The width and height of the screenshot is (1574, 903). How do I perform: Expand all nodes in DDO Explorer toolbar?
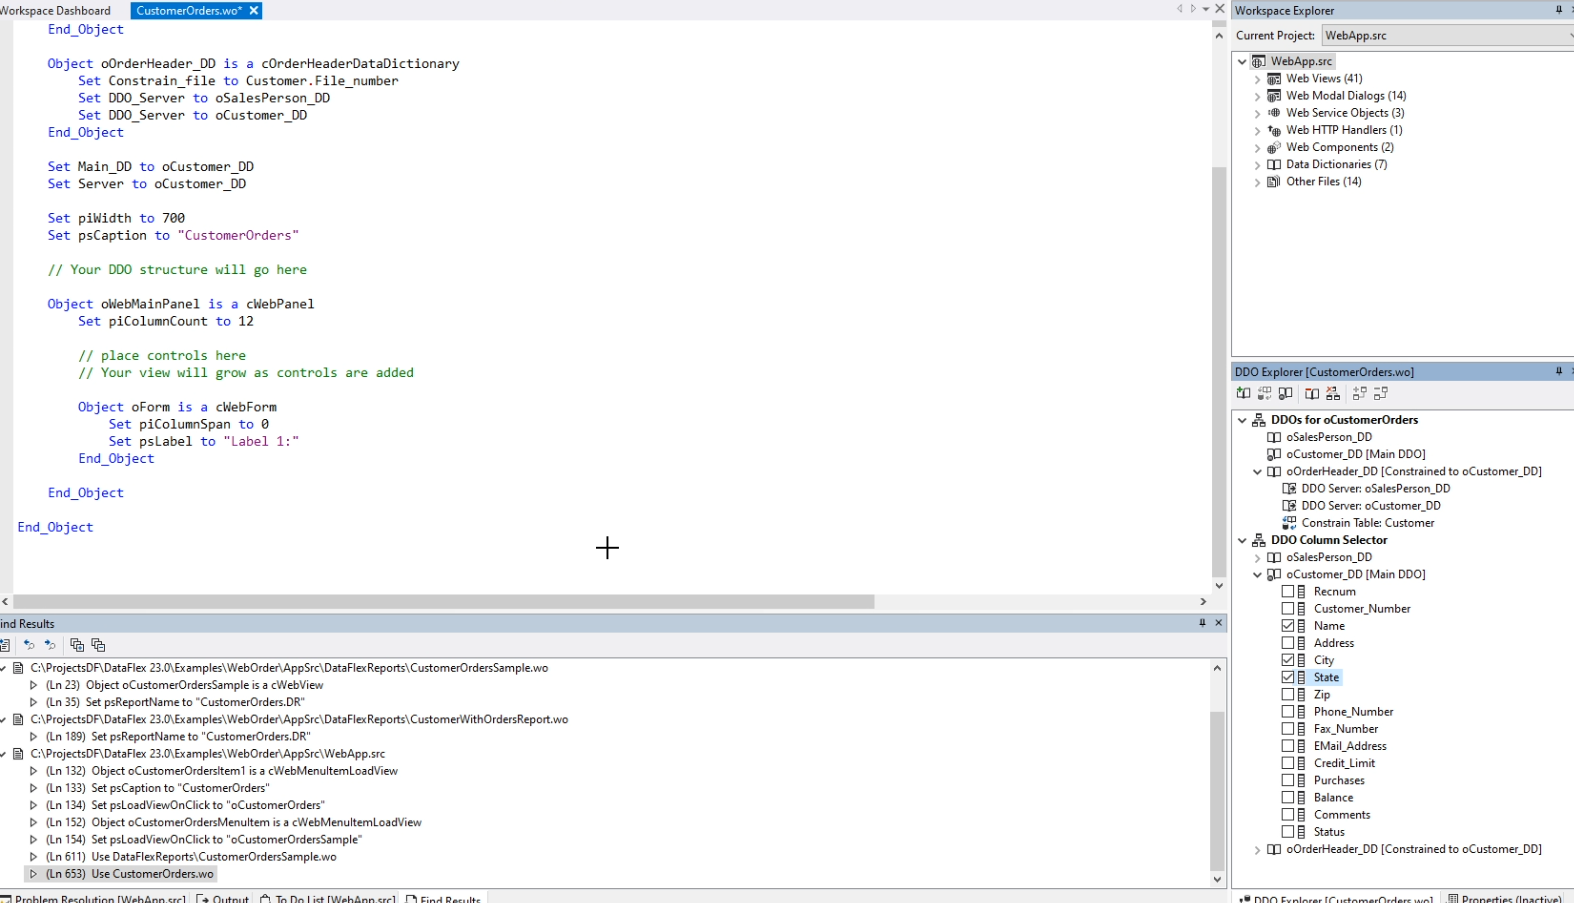pyautogui.click(x=1359, y=394)
